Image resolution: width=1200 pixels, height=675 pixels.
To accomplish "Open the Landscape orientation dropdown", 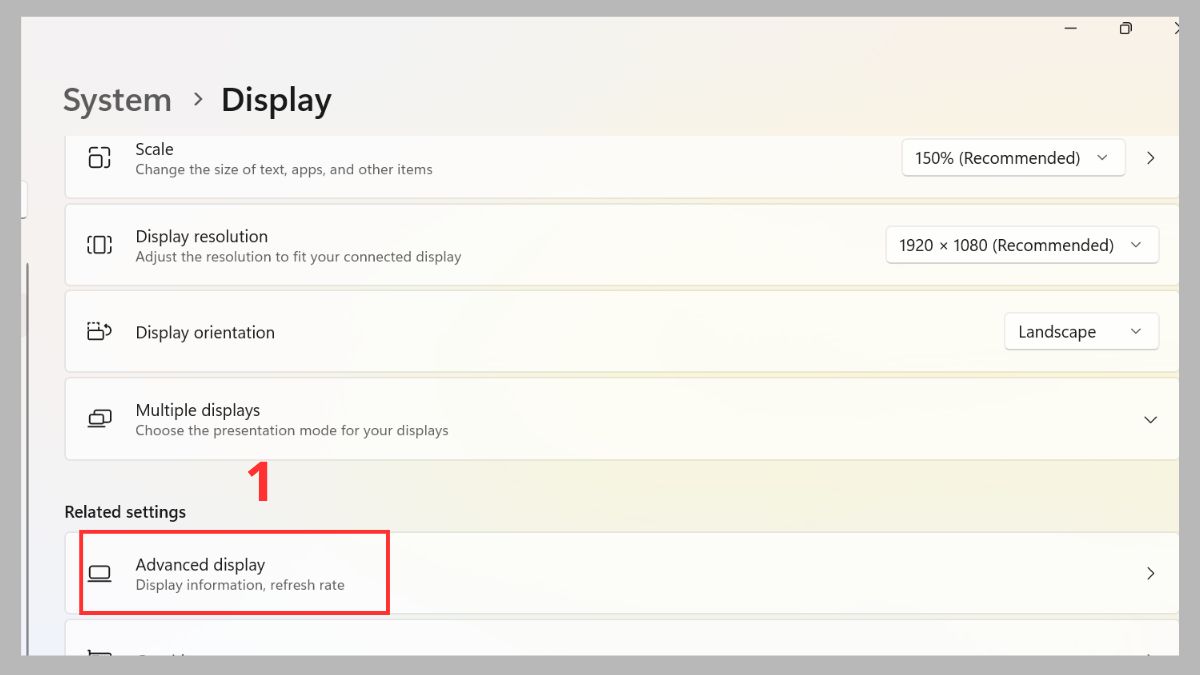I will [1081, 331].
